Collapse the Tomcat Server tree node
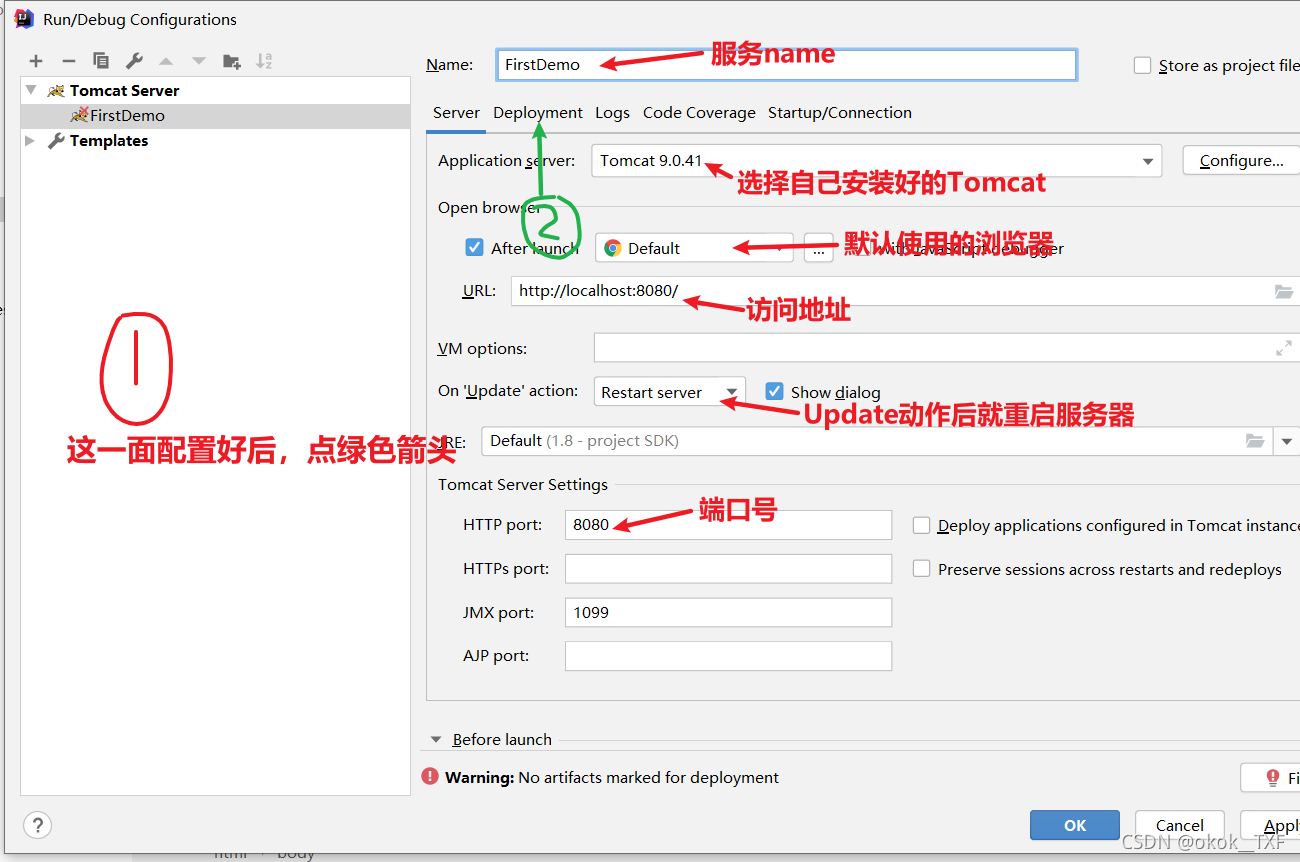Viewport: 1300px width, 862px height. 31,90
